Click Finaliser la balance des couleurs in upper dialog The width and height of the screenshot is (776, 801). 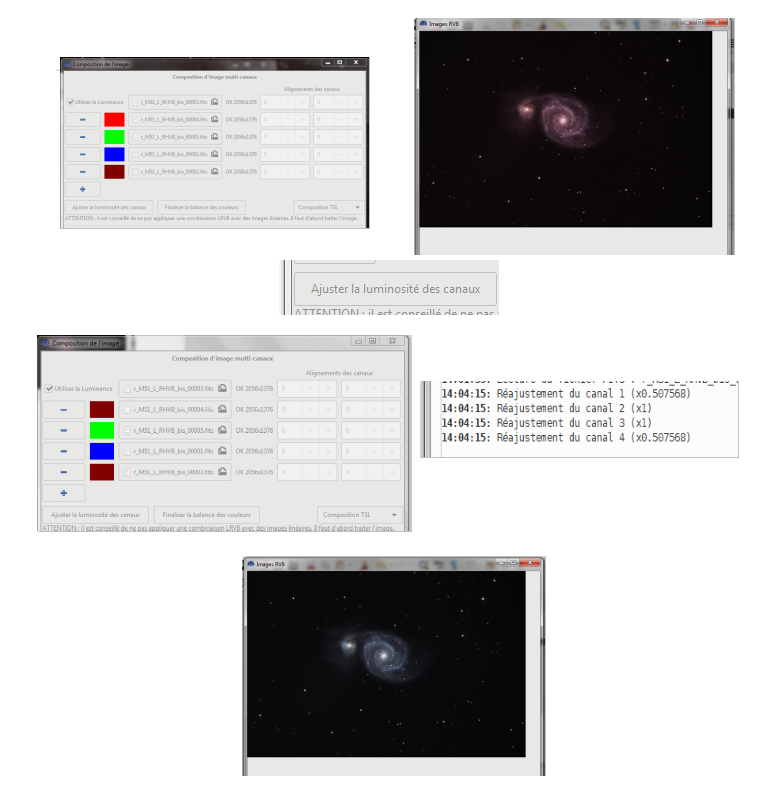201,207
